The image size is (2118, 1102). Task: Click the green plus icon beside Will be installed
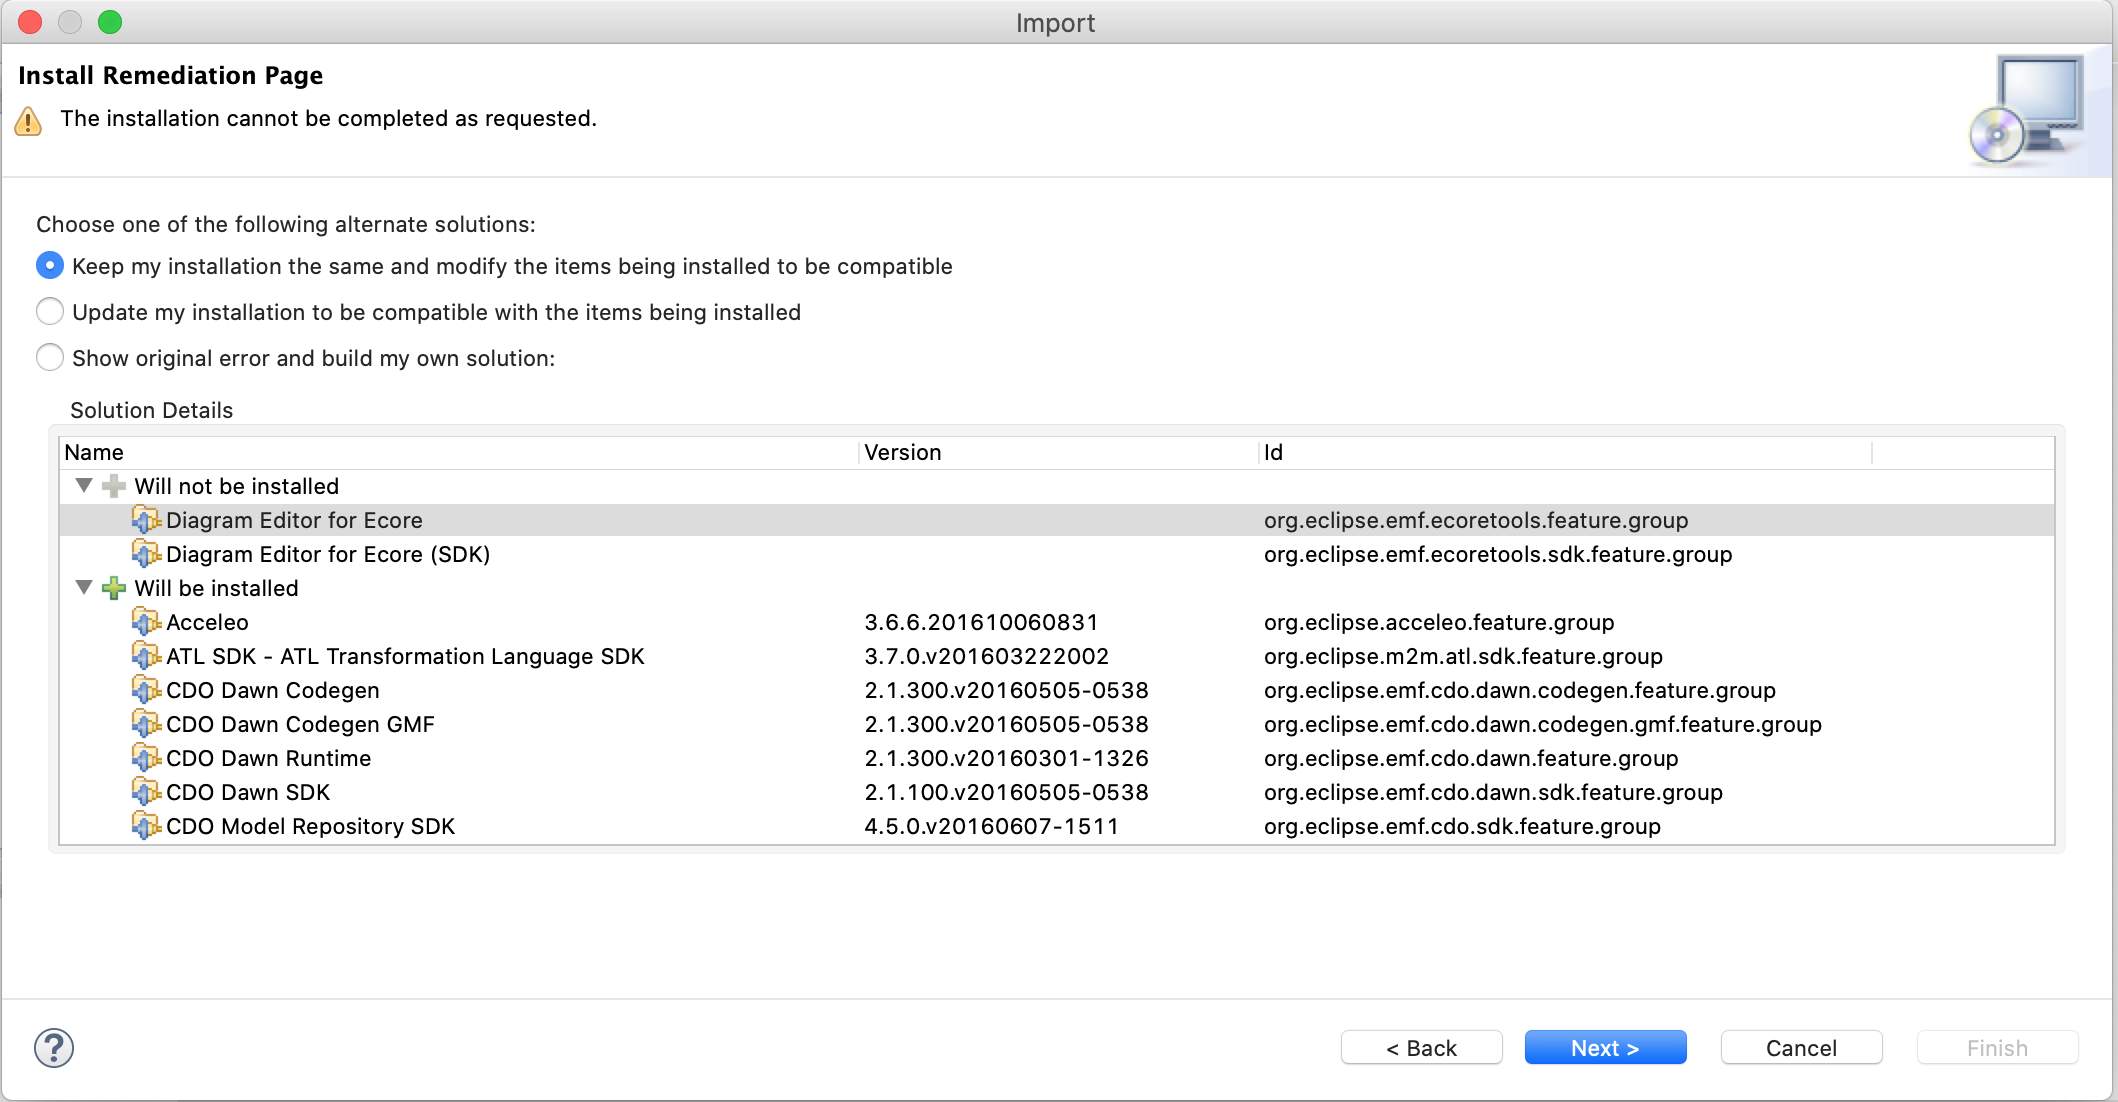click(x=114, y=588)
